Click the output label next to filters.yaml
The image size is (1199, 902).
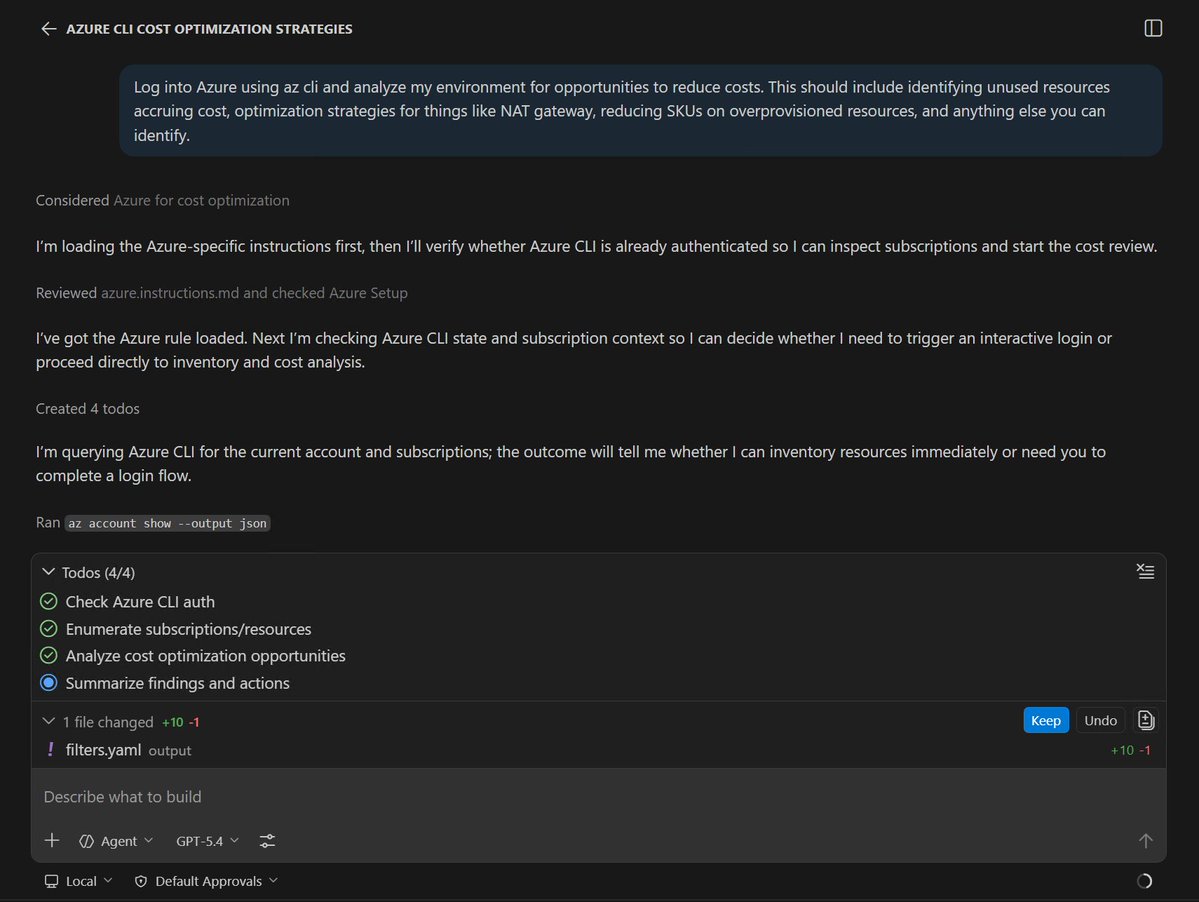(x=170, y=751)
